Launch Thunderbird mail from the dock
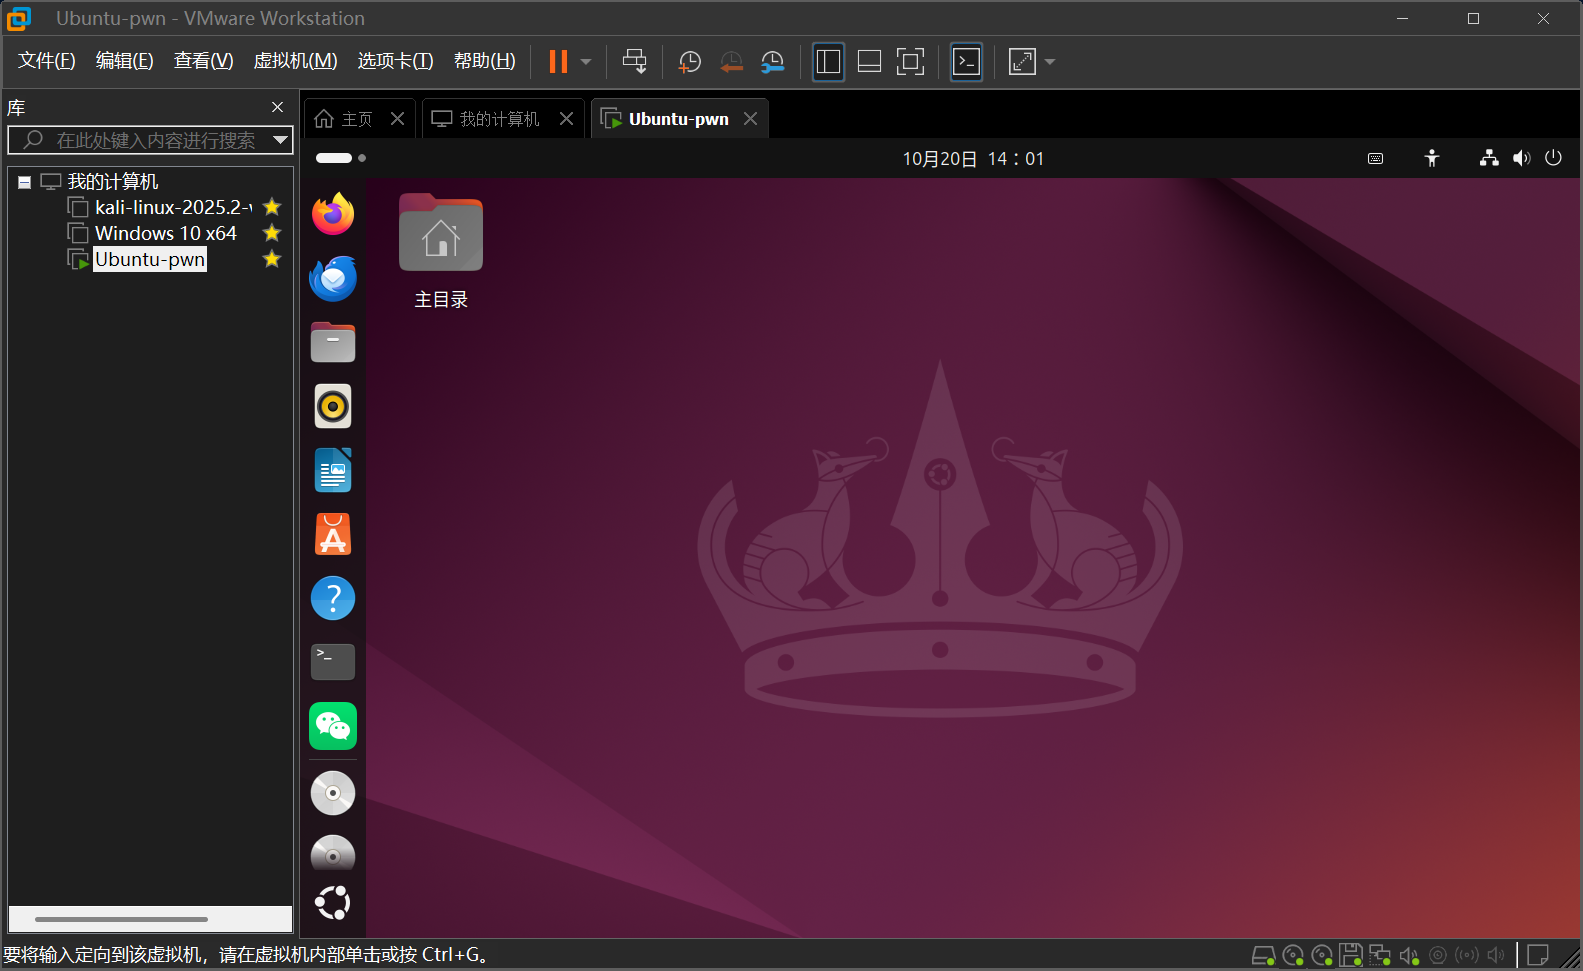Viewport: 1583px width, 971px height. point(333,278)
